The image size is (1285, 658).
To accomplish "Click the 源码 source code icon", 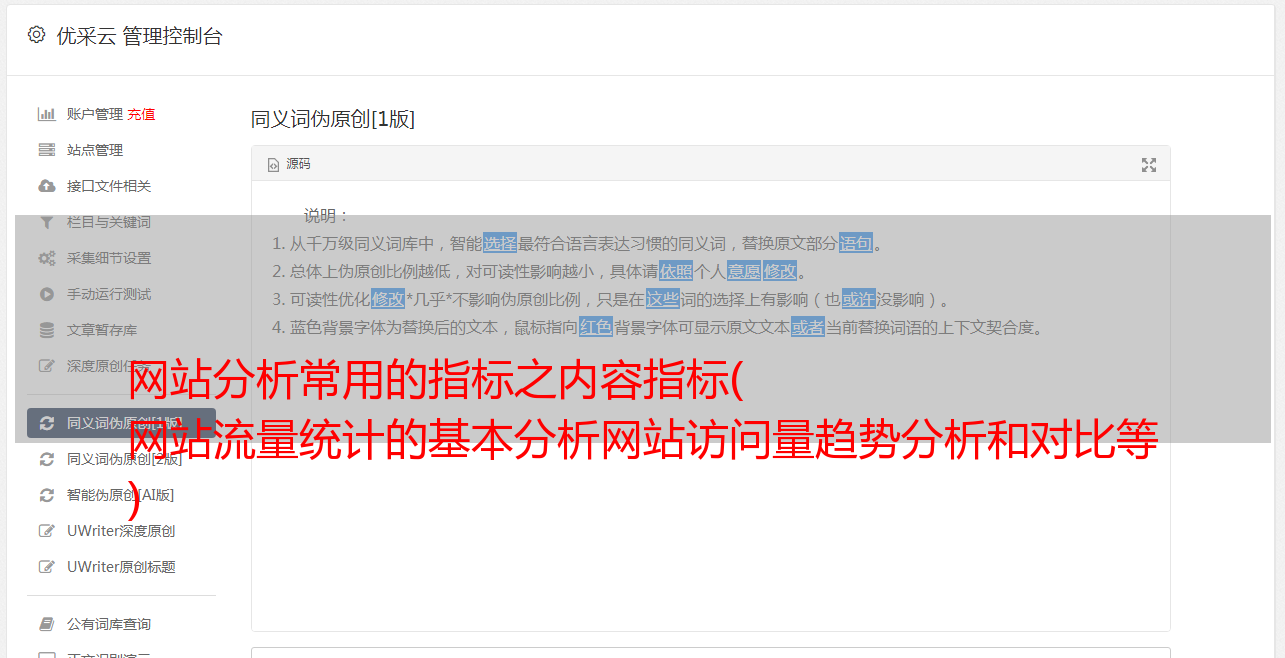I will 273,165.
